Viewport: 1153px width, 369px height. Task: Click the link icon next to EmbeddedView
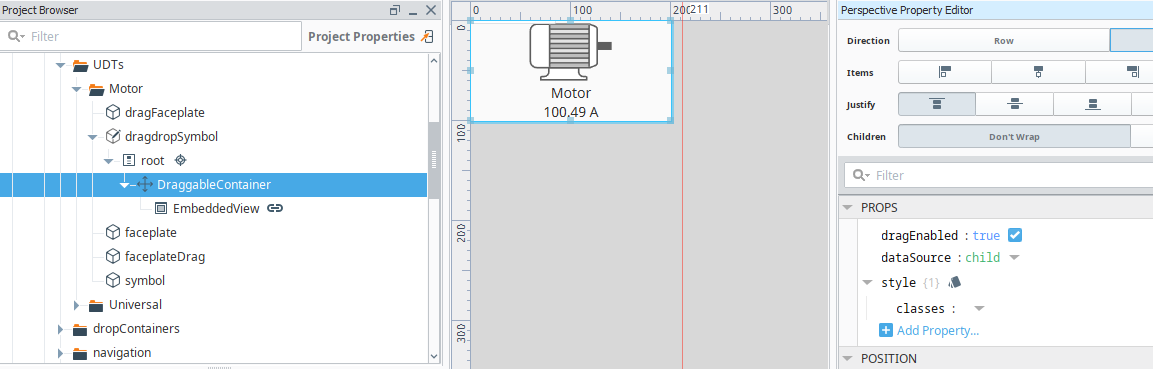275,209
